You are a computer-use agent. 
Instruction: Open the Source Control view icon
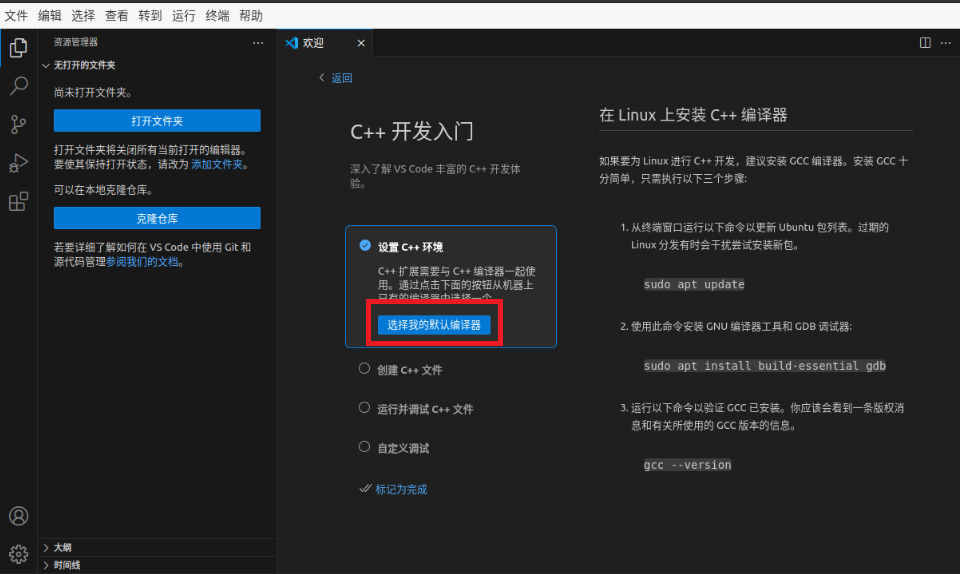point(18,124)
